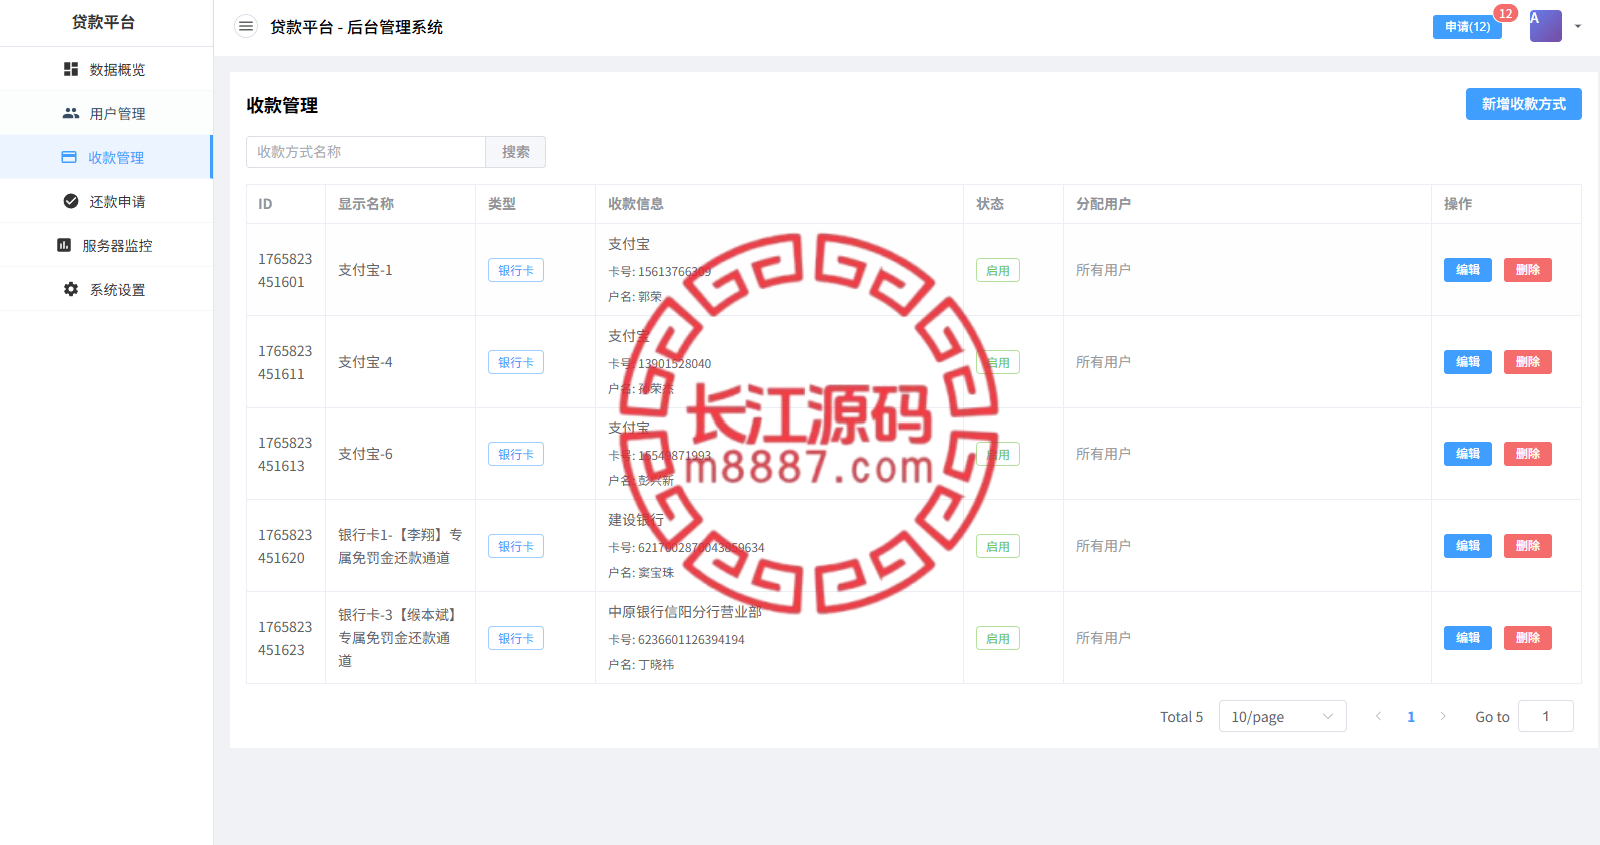Delete the 银行卡-3【缑本斌】 row
The image size is (1600, 845).
[1528, 638]
